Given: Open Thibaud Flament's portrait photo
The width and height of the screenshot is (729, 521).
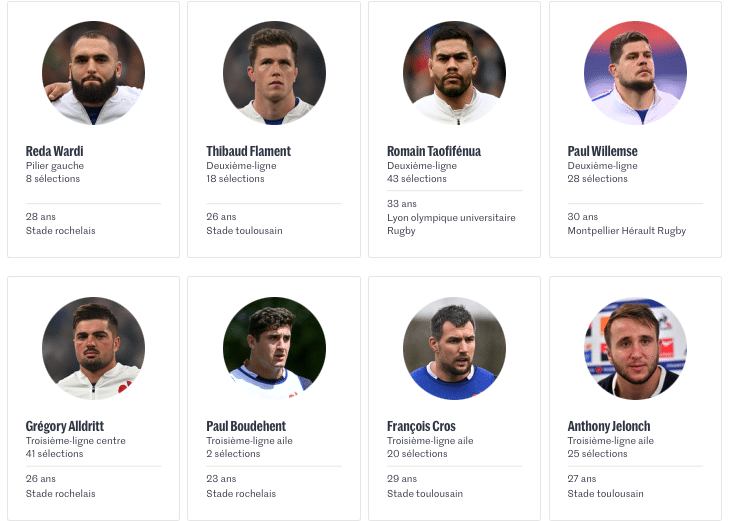Looking at the screenshot, I should click(274, 73).
